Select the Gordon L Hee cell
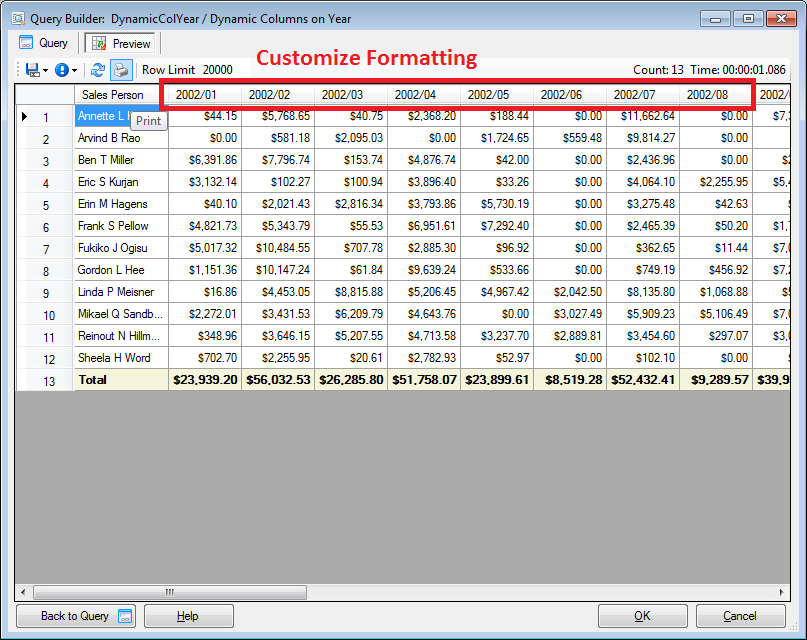The image size is (807, 640). 121,270
